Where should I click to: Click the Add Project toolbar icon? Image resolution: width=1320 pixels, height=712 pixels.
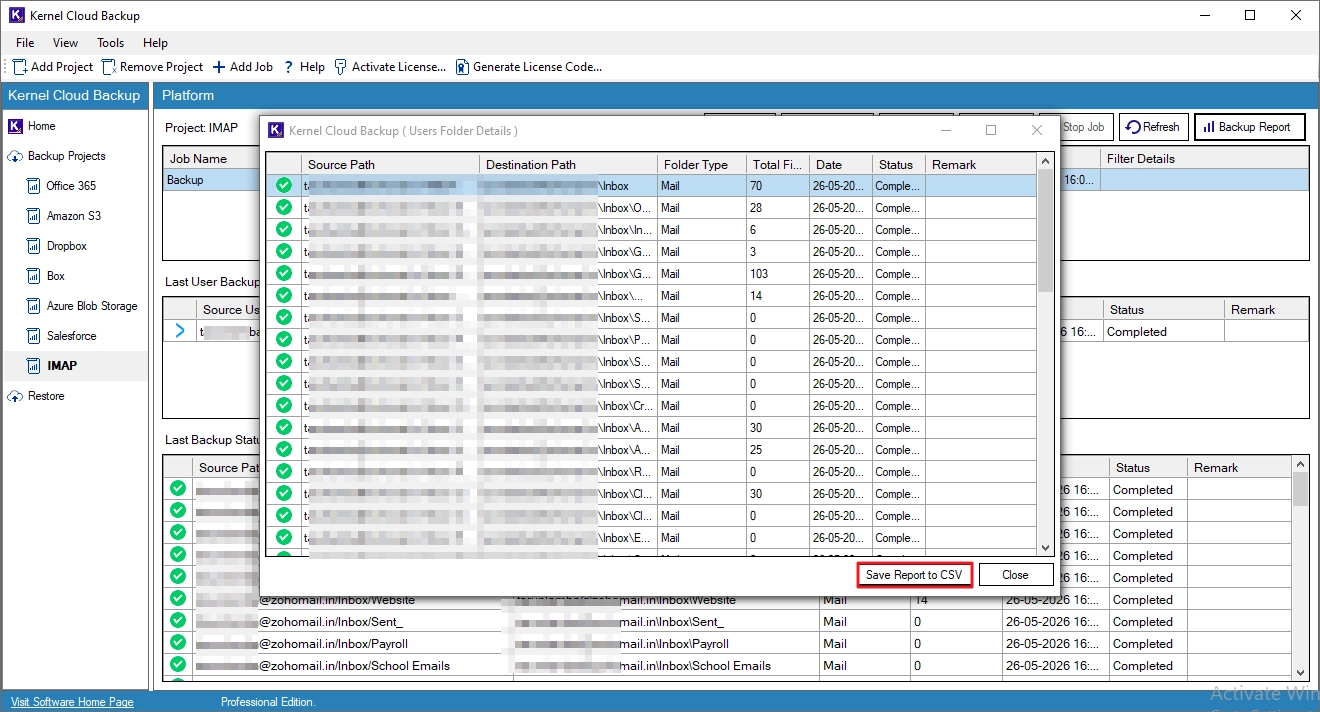point(20,67)
